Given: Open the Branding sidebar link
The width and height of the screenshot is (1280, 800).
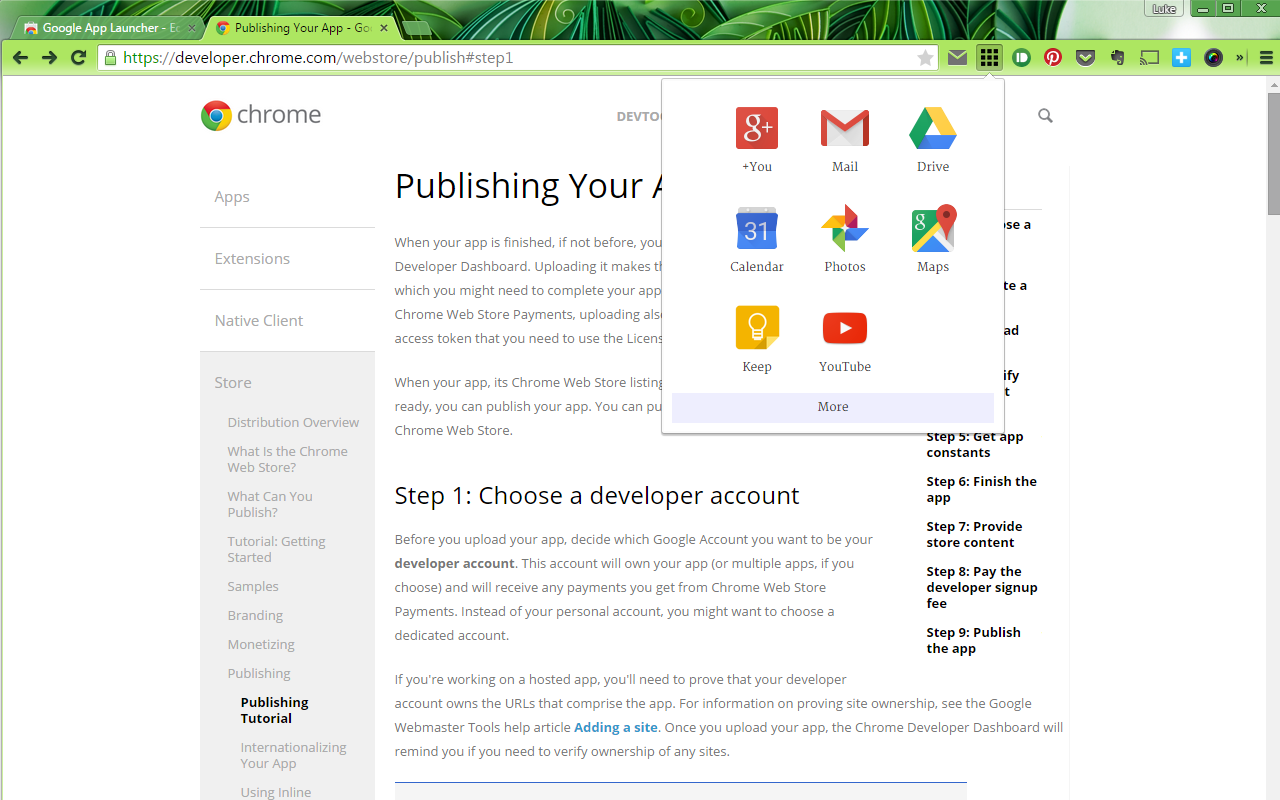Looking at the screenshot, I should pos(255,615).
